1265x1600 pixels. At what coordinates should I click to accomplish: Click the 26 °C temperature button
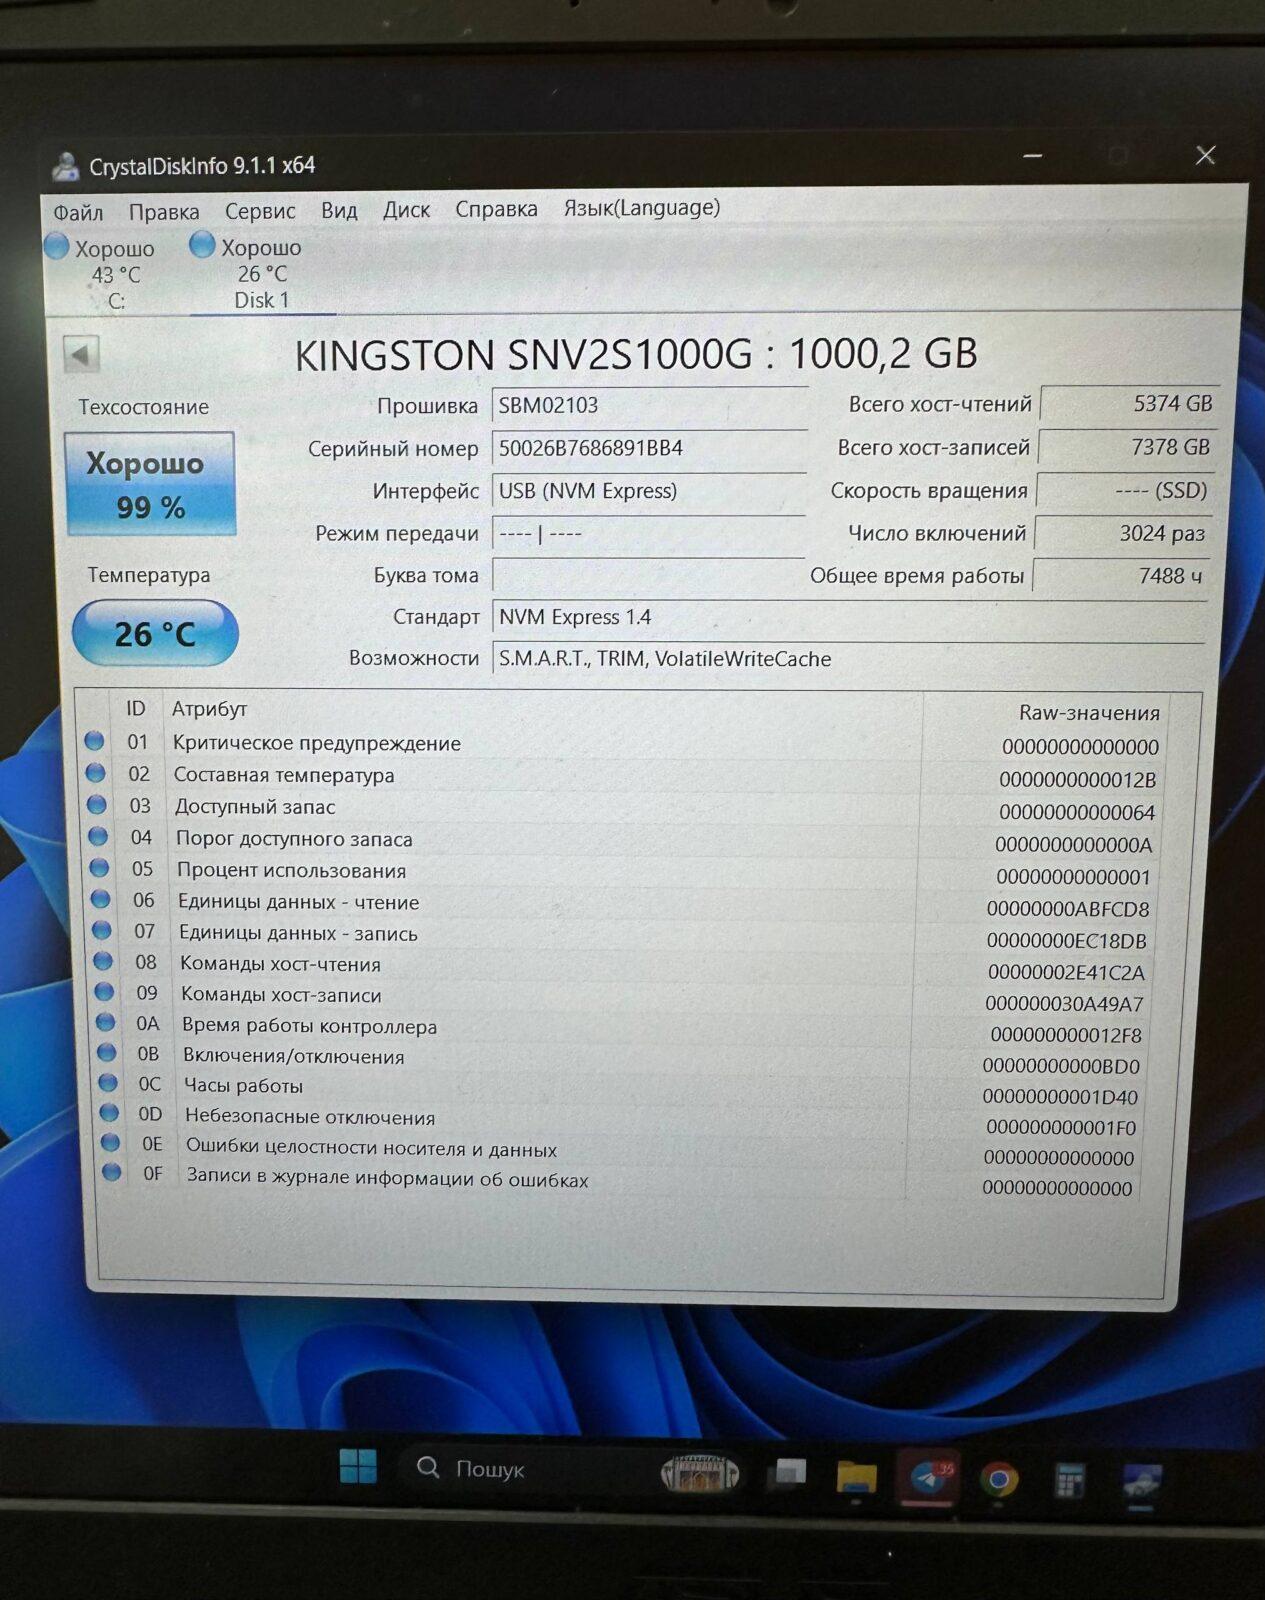point(155,633)
